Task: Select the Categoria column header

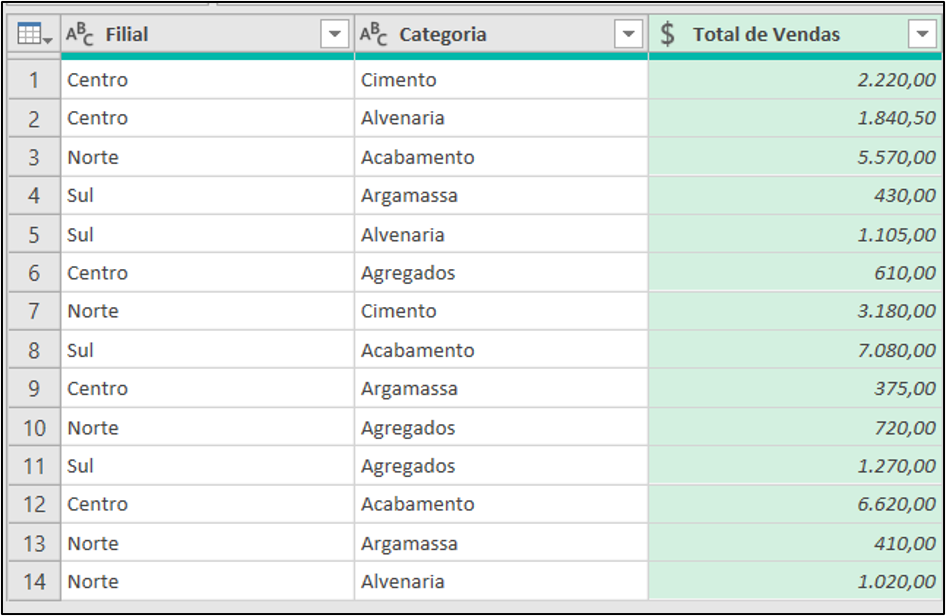Action: [x=501, y=34]
